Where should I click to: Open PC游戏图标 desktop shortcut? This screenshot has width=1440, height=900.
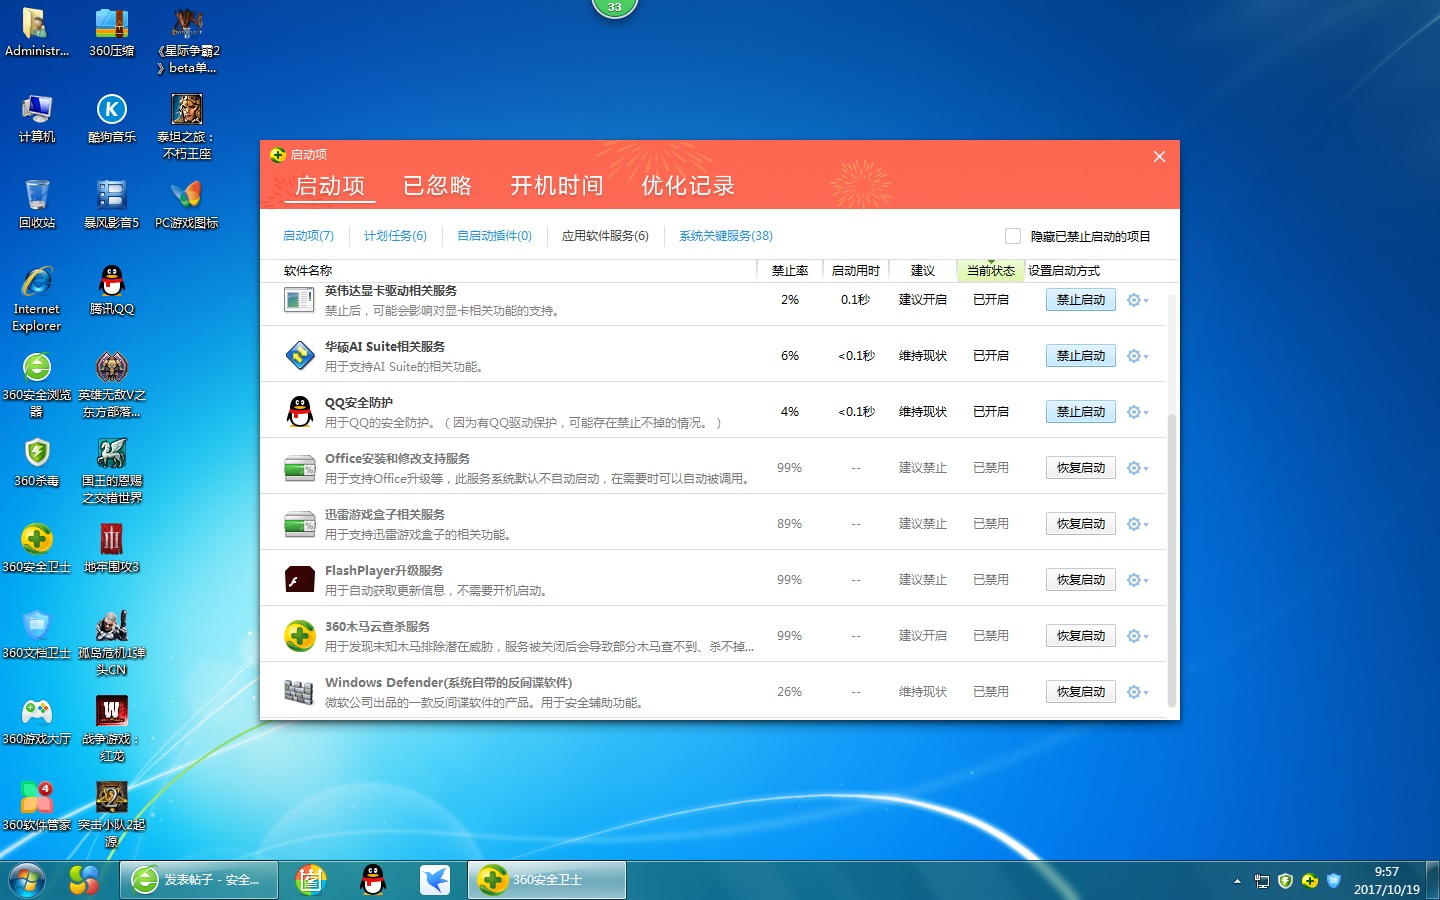click(187, 205)
